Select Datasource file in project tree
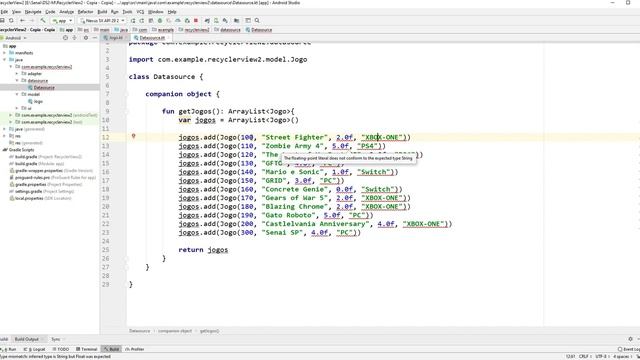Viewport: 640px width, 360px height. pos(41,87)
